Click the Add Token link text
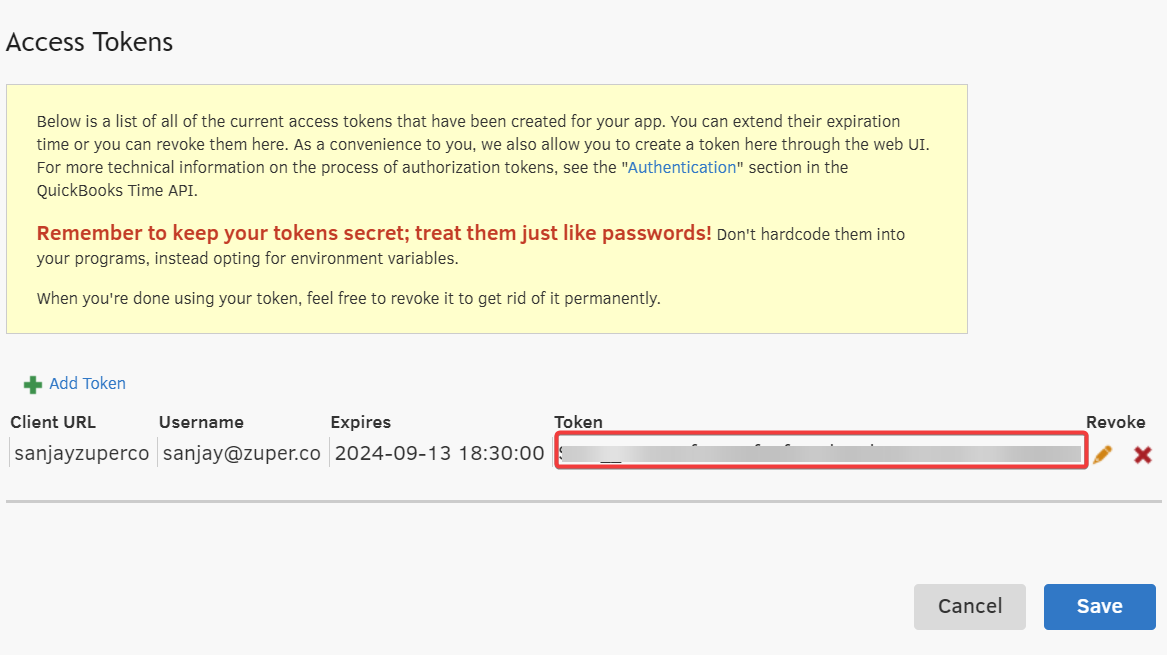 point(88,384)
